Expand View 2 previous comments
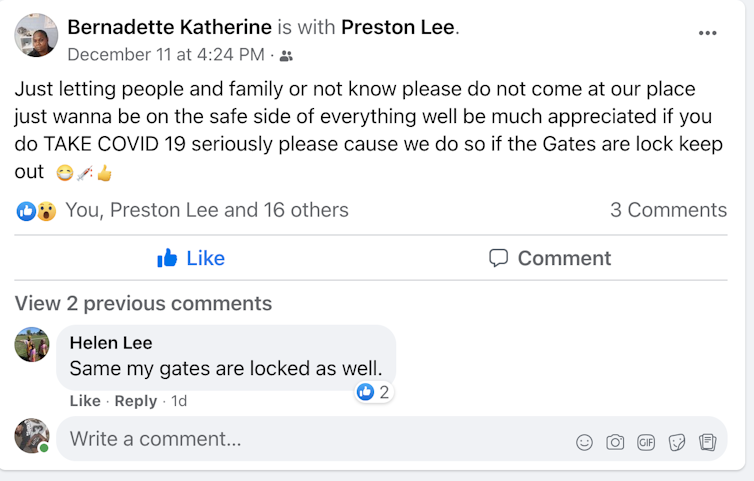The image size is (754, 481). click(x=143, y=303)
